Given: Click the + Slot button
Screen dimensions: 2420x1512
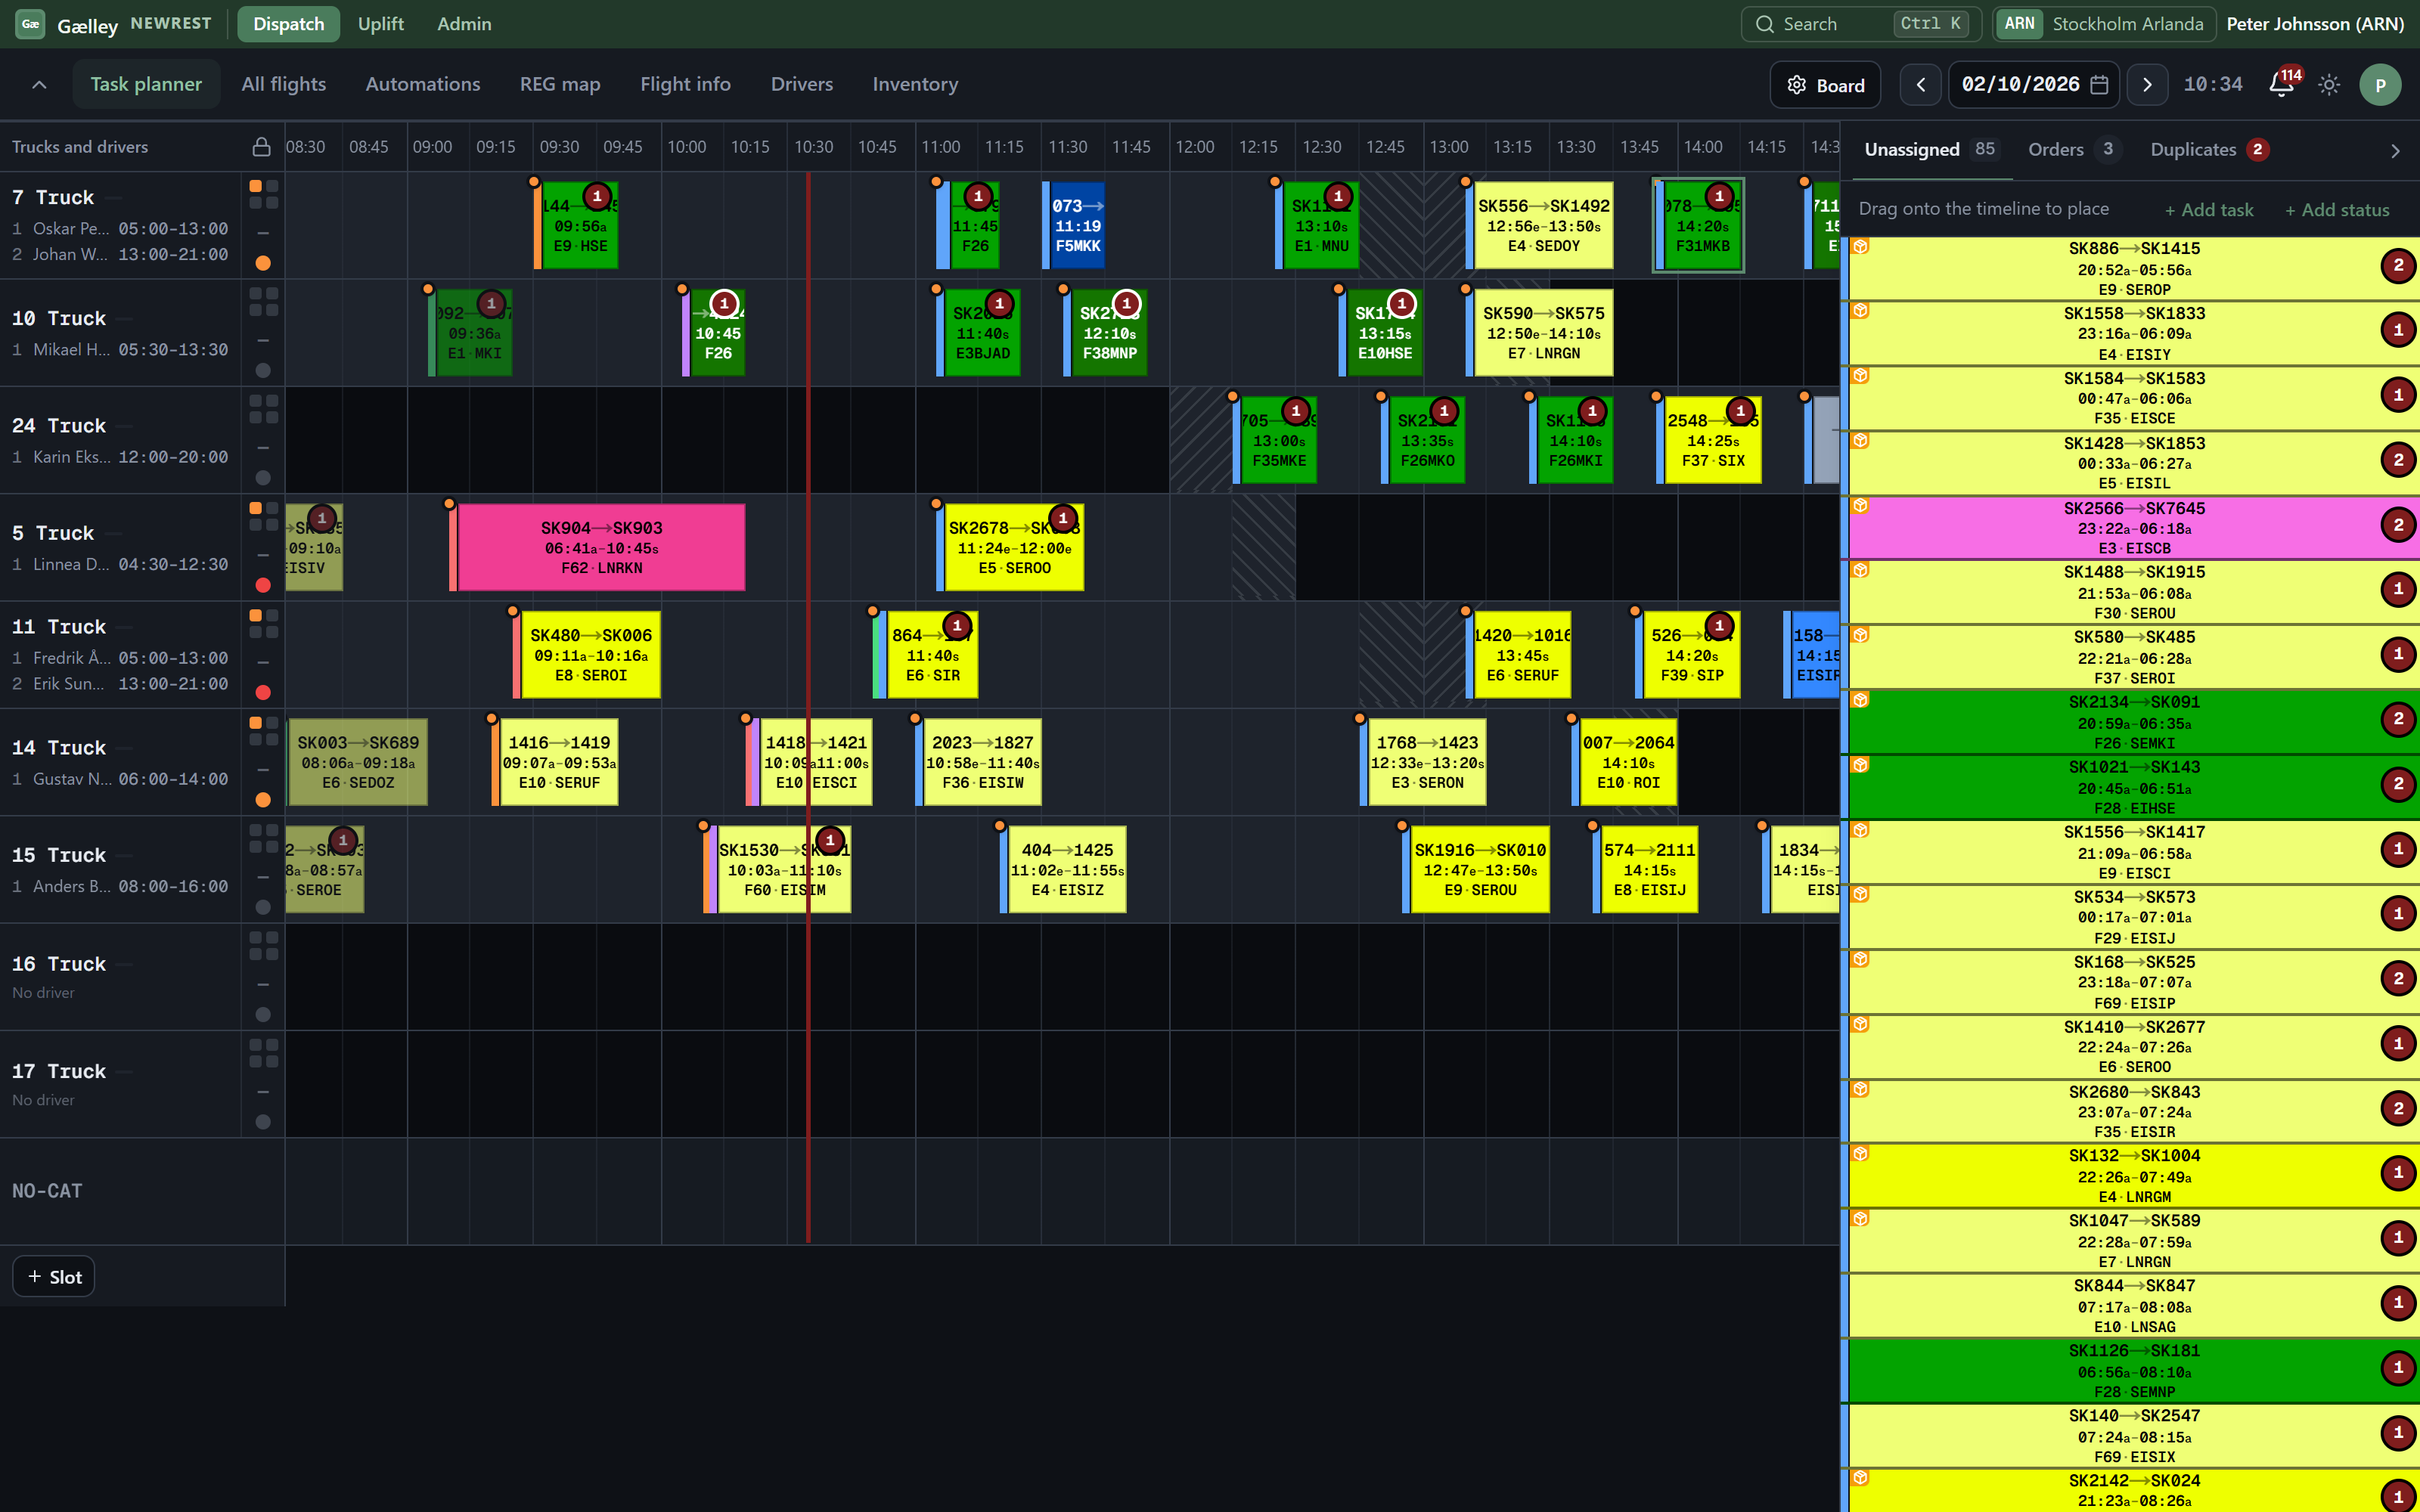Looking at the screenshot, I should point(54,1277).
